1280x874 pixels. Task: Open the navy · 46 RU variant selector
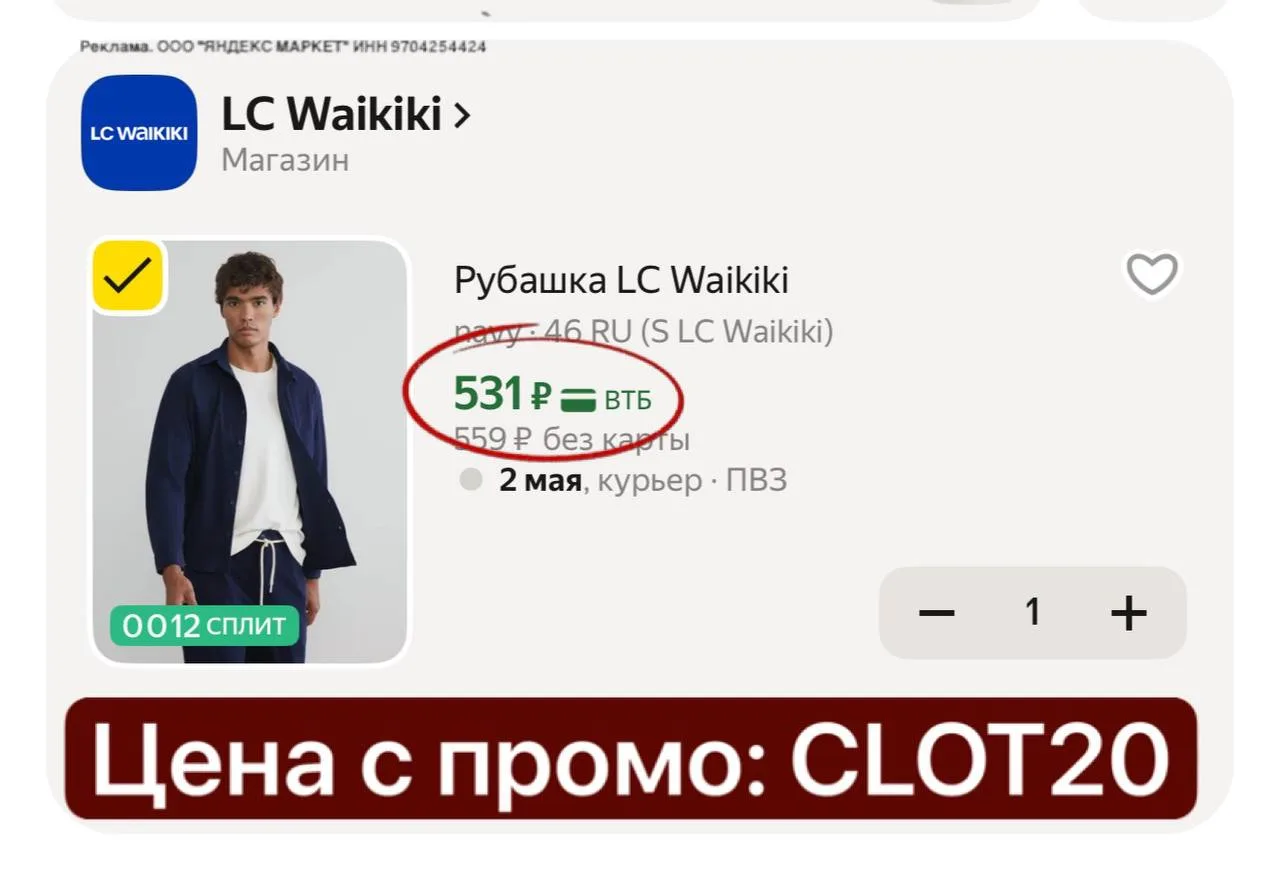pos(643,331)
